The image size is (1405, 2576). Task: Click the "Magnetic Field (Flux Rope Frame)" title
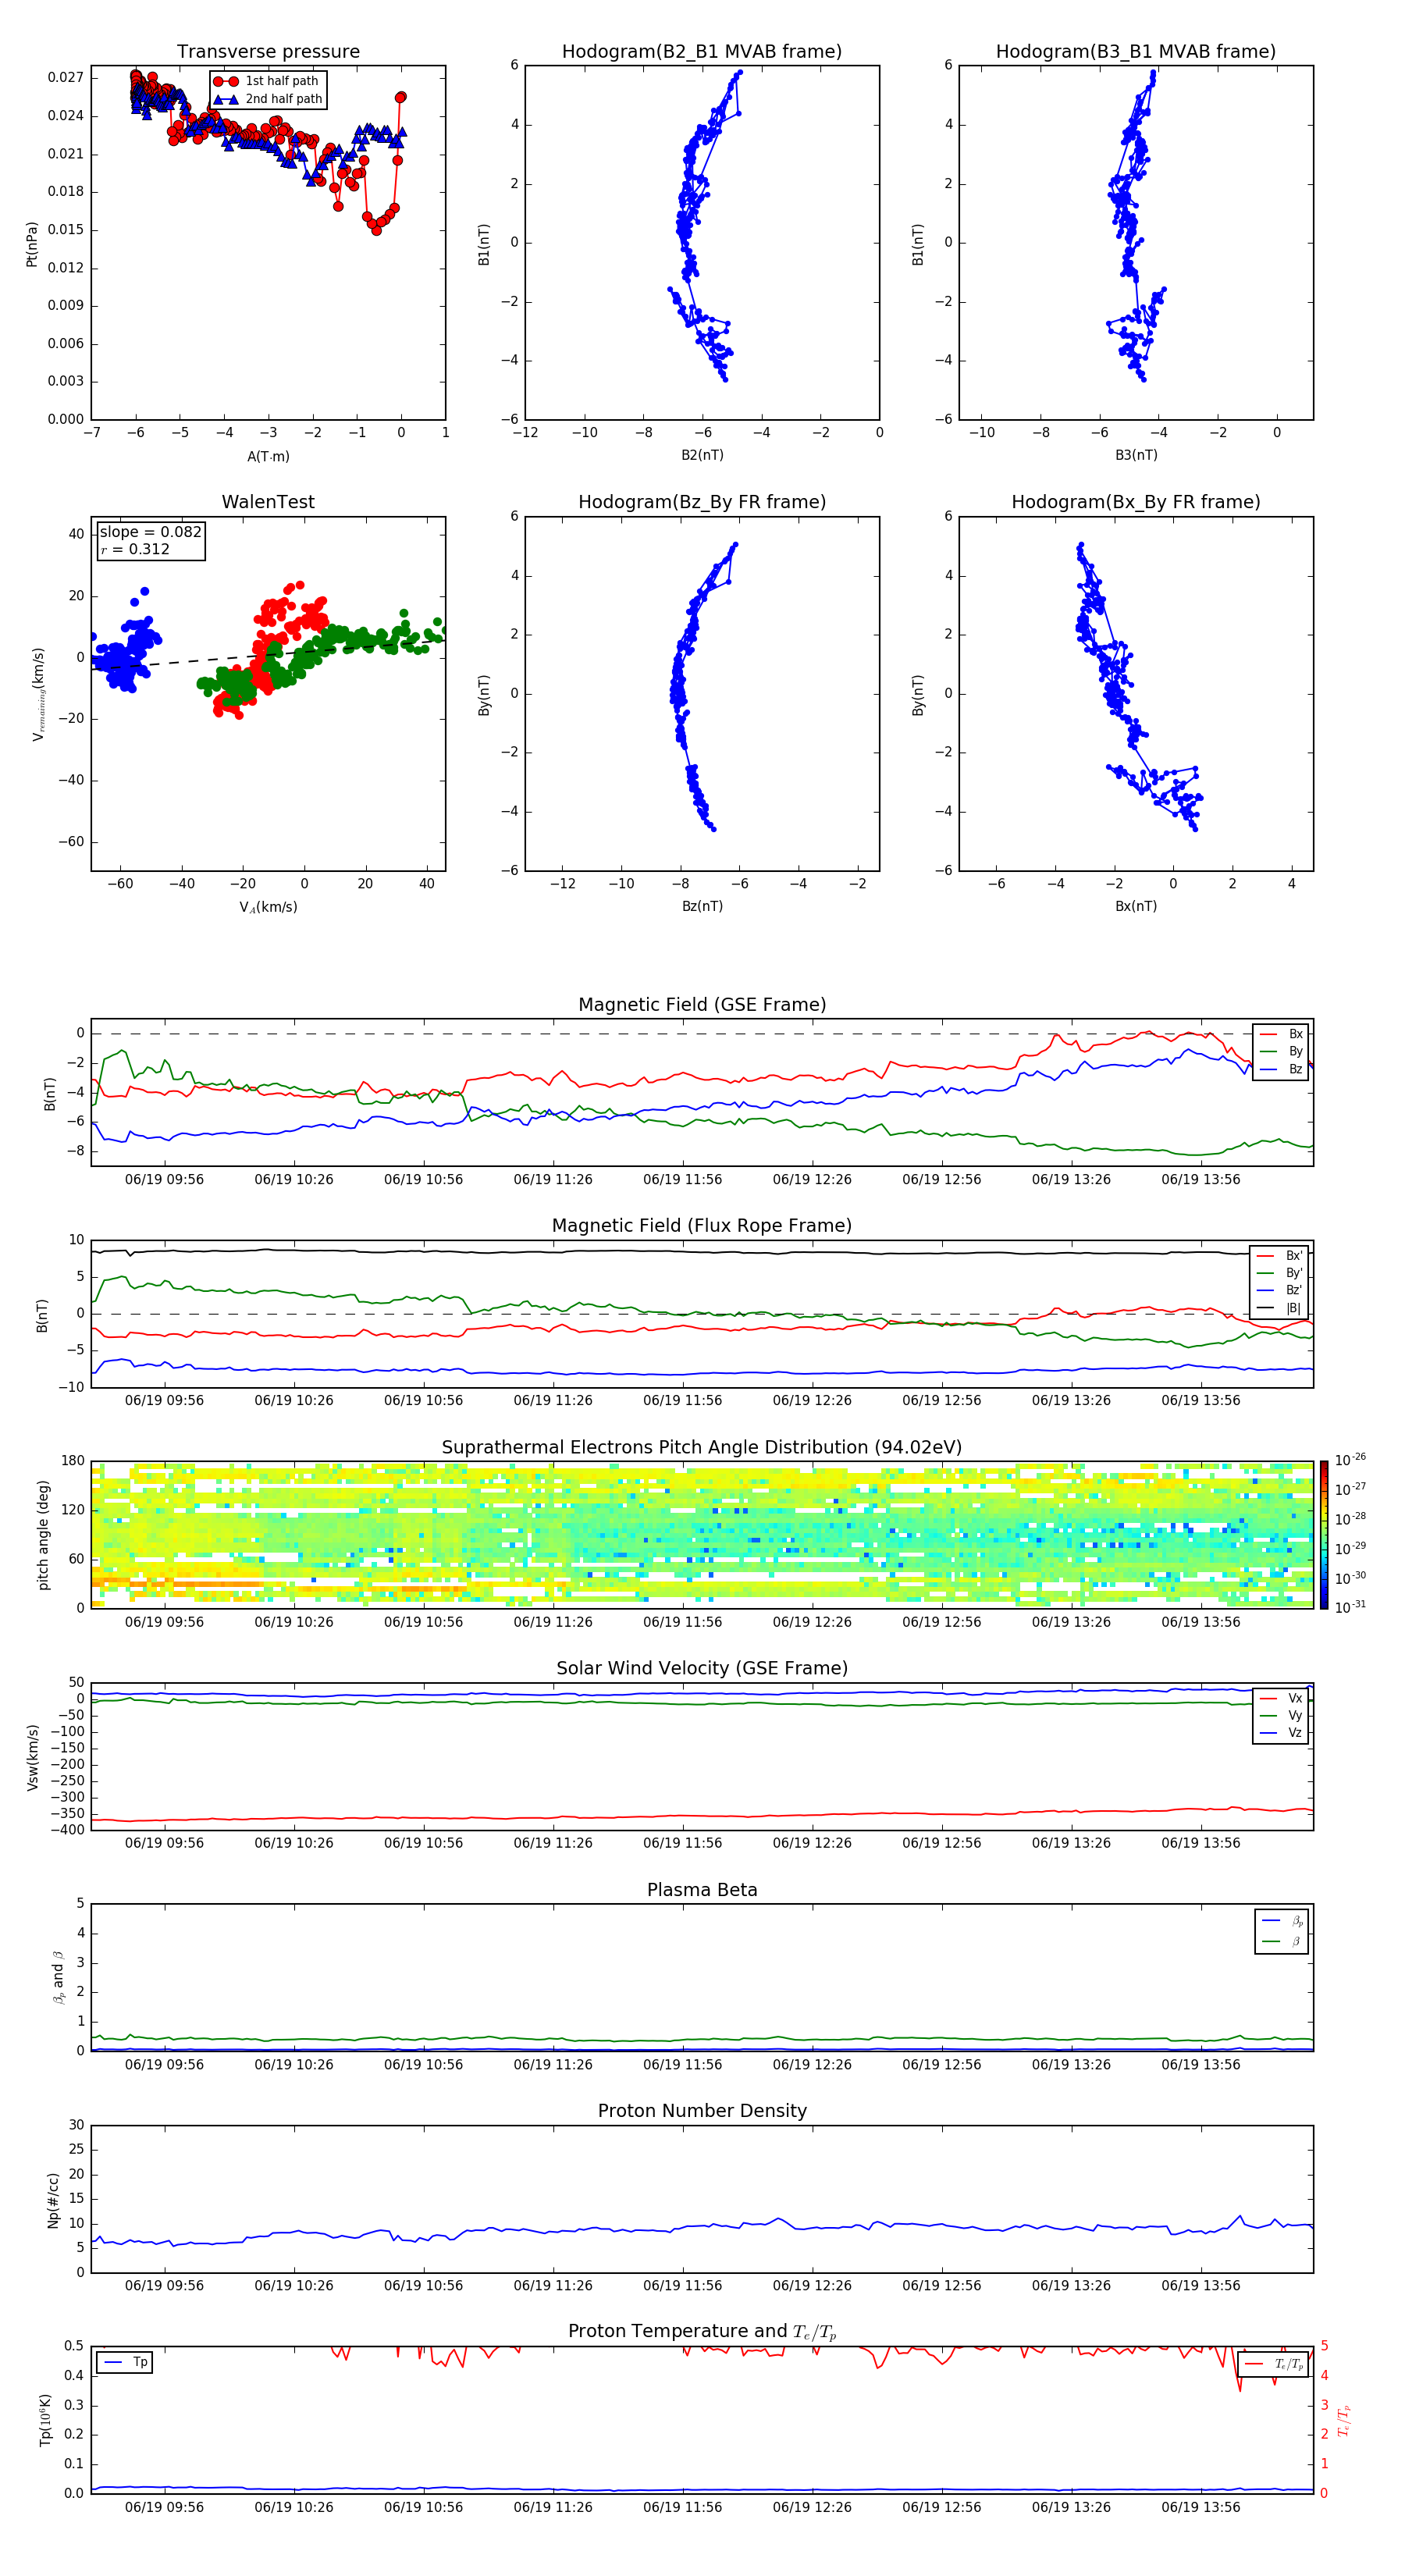click(702, 1225)
